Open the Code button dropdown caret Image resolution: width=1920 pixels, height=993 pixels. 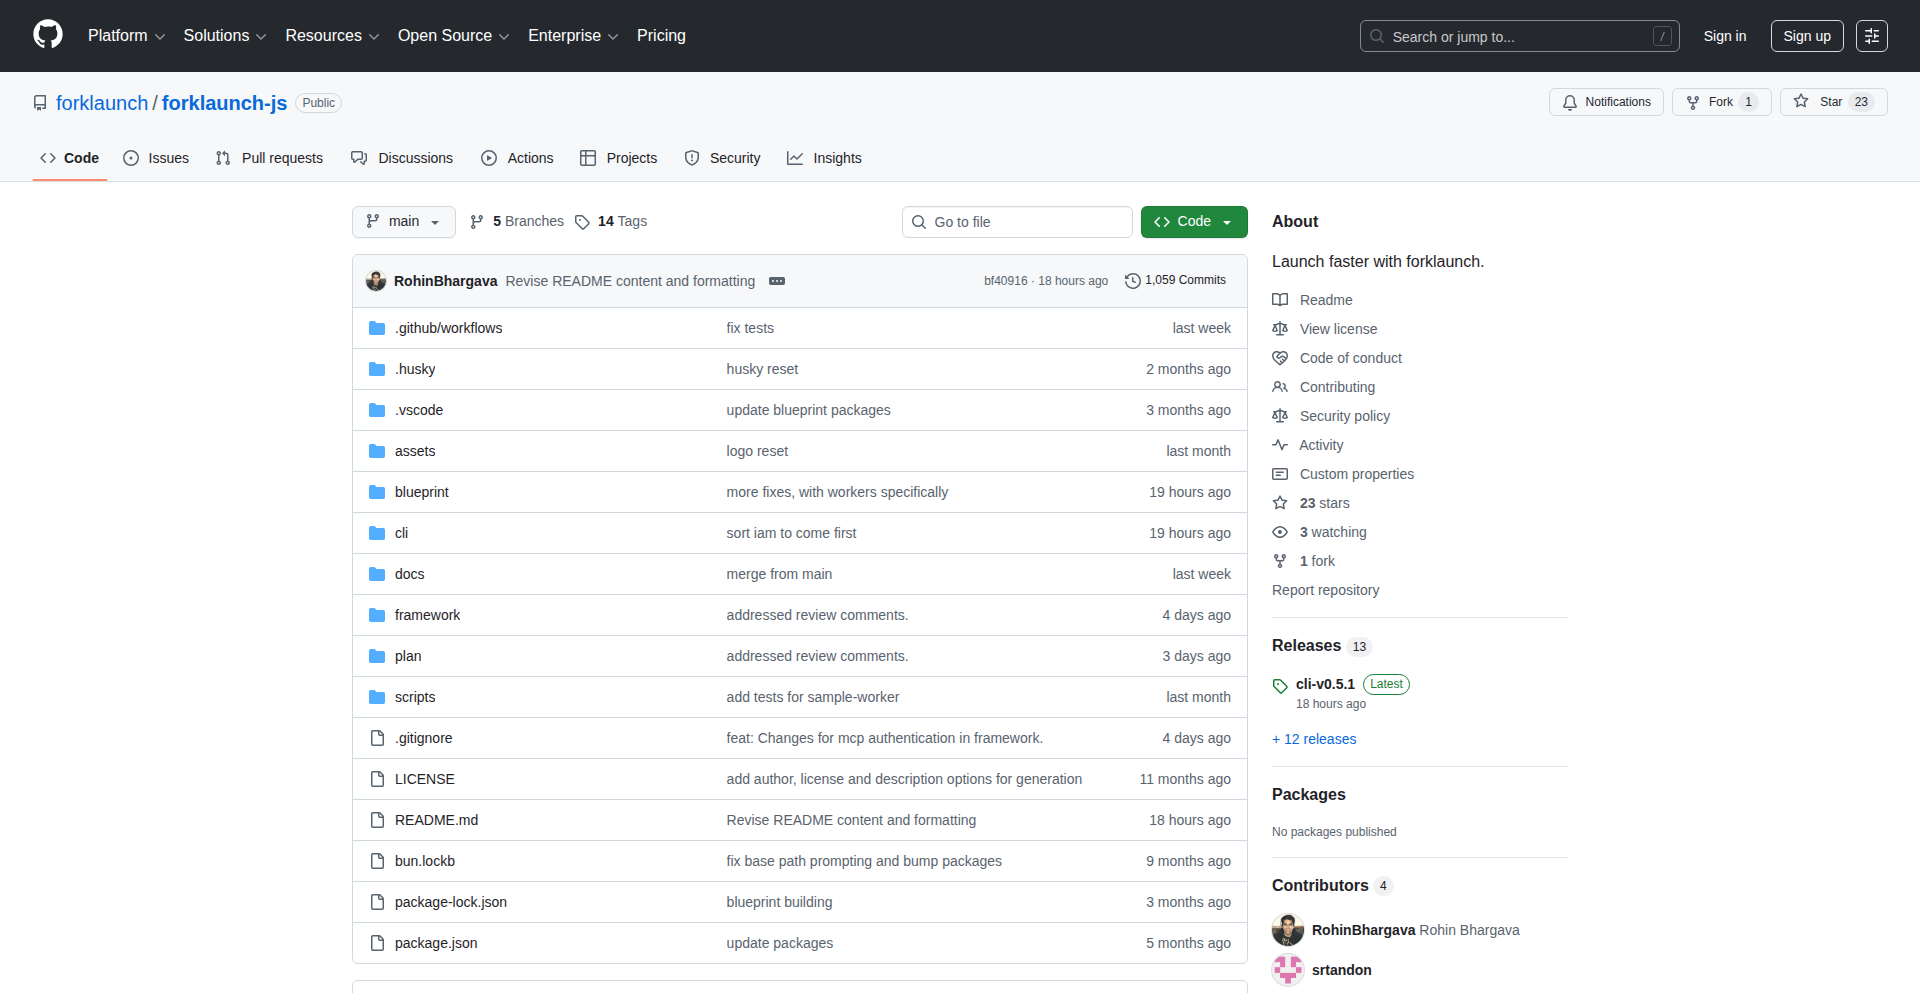[x=1227, y=221]
